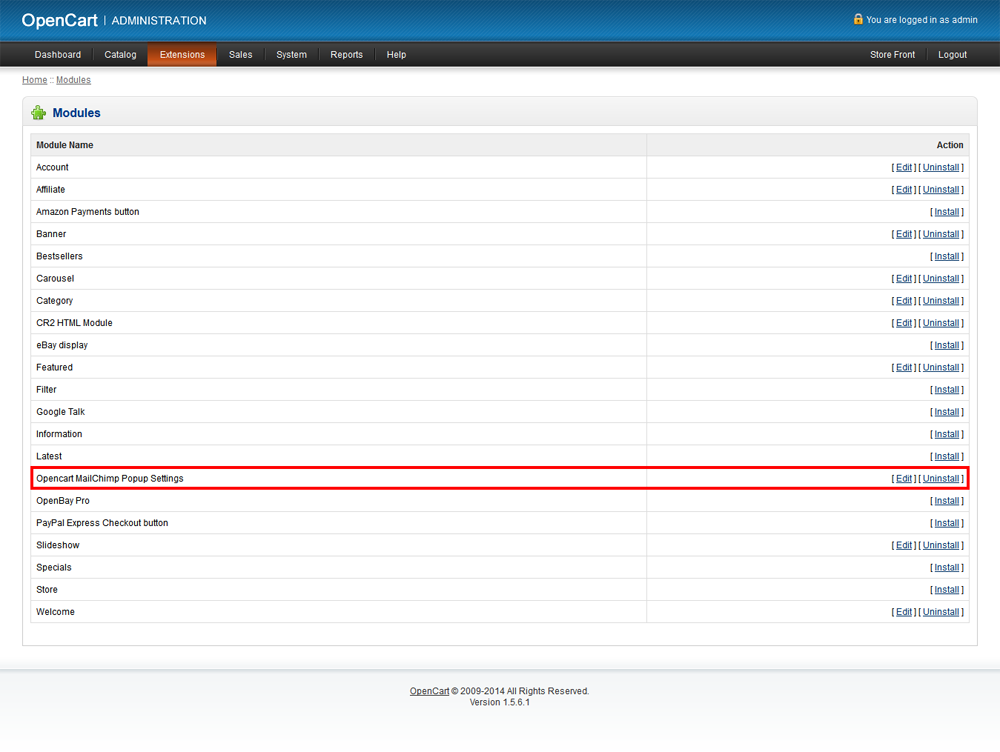This screenshot has width=1000, height=752.
Task: Install the Store module
Action: (946, 590)
